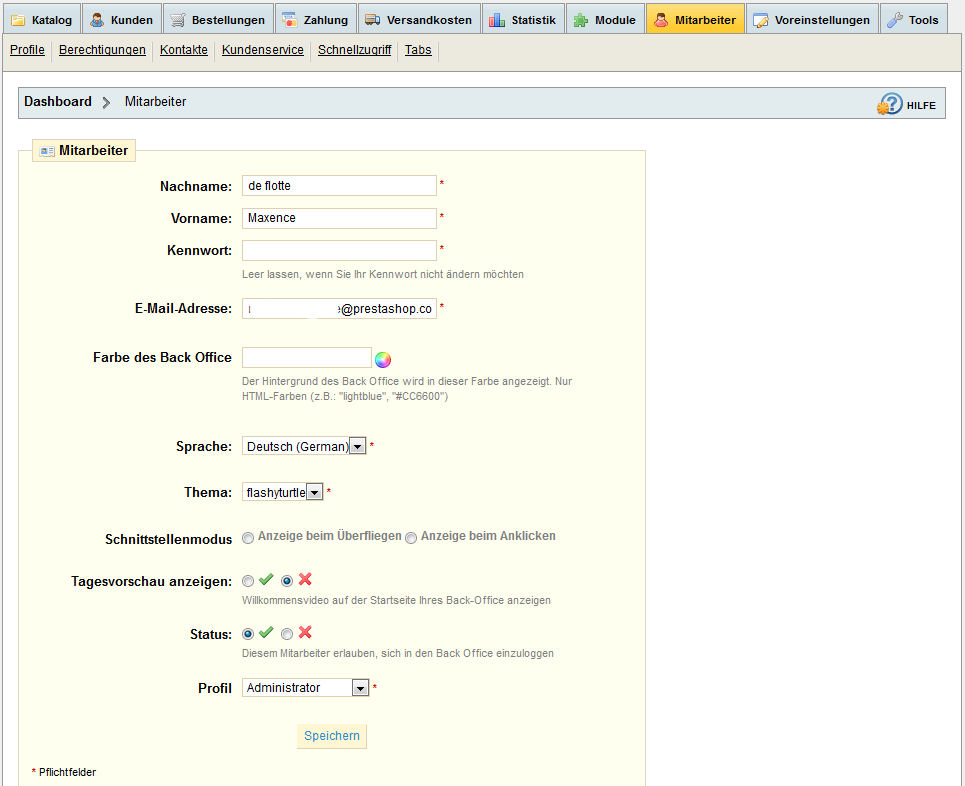
Task: Click green checkmark next to Status
Action: pyautogui.click(x=266, y=632)
